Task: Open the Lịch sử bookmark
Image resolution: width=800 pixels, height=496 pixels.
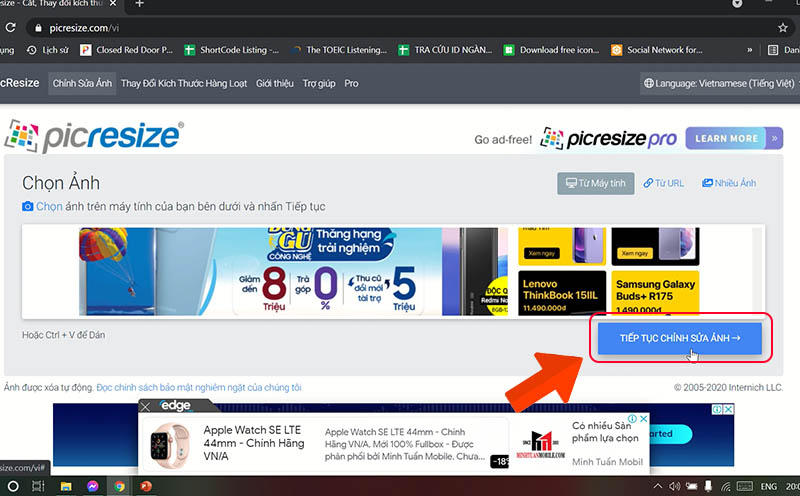Action: tap(47, 50)
